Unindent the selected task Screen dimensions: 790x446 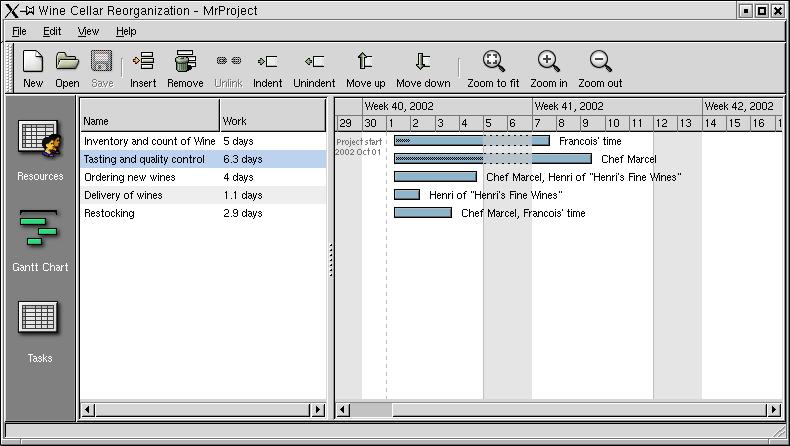314,68
